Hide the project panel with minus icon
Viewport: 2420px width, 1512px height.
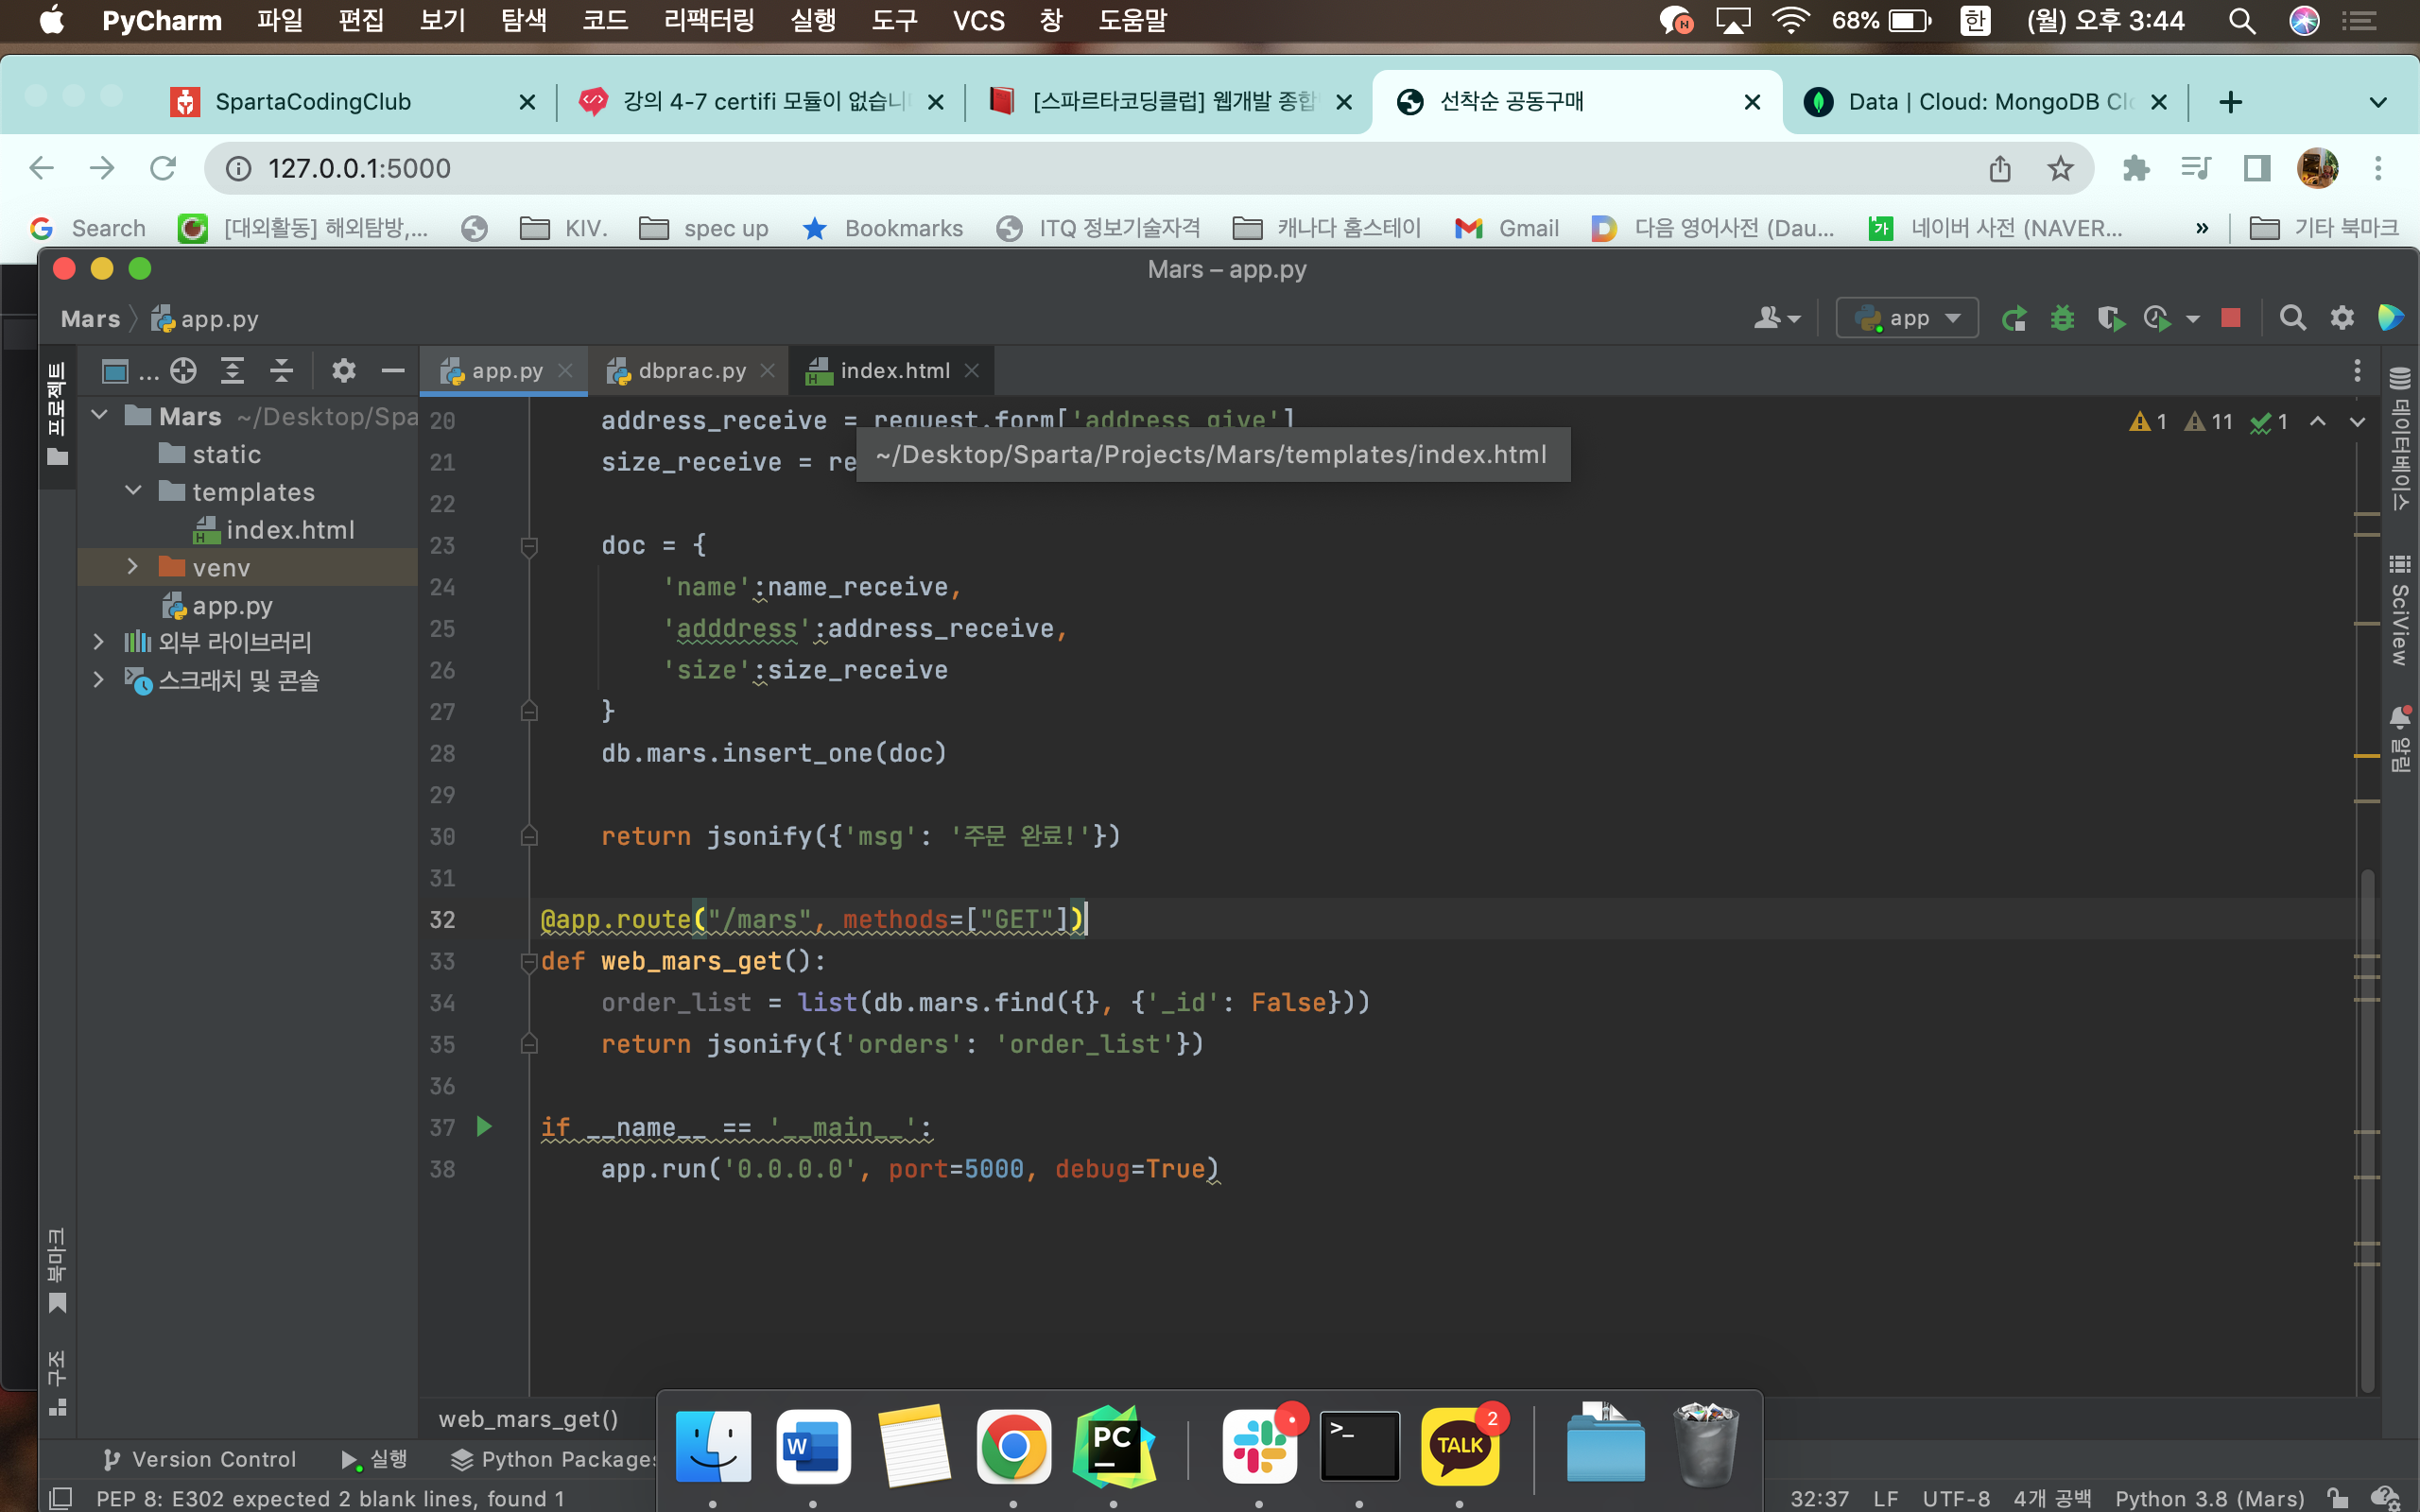(x=393, y=372)
